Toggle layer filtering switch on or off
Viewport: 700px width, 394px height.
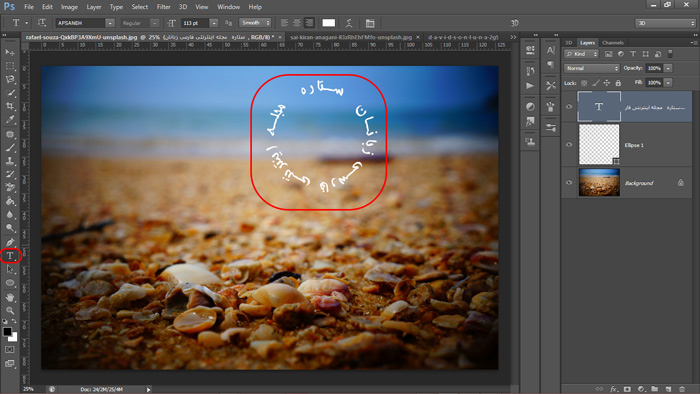pyautogui.click(x=670, y=54)
